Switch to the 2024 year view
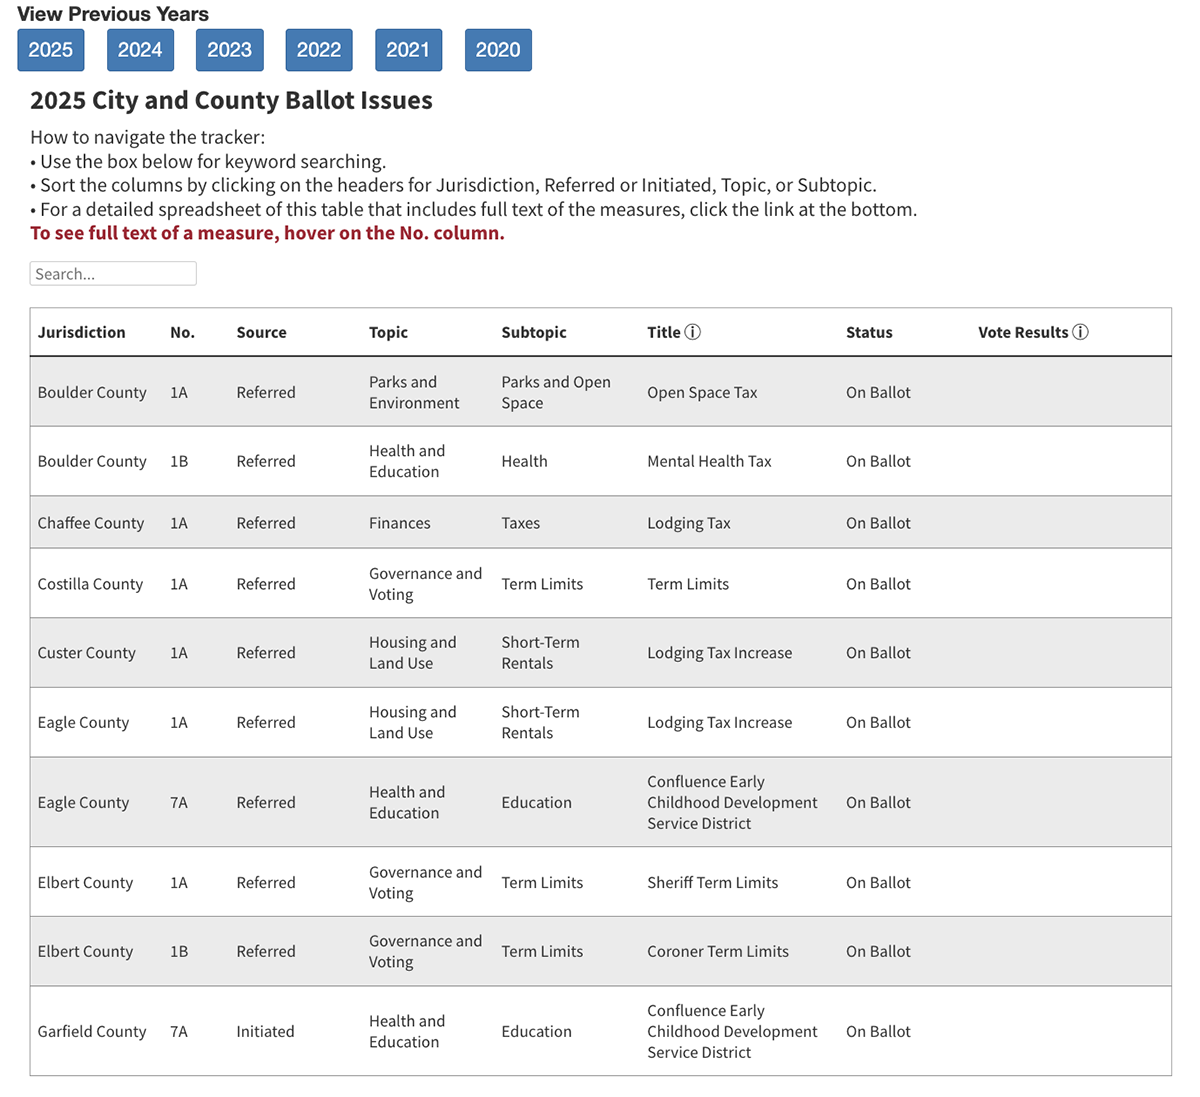The image size is (1200, 1097). coord(140,50)
